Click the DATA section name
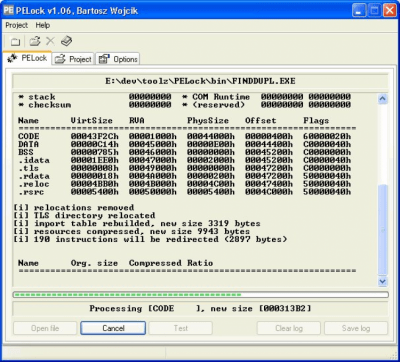Viewport: 400px width, 362px height. click(x=29, y=144)
